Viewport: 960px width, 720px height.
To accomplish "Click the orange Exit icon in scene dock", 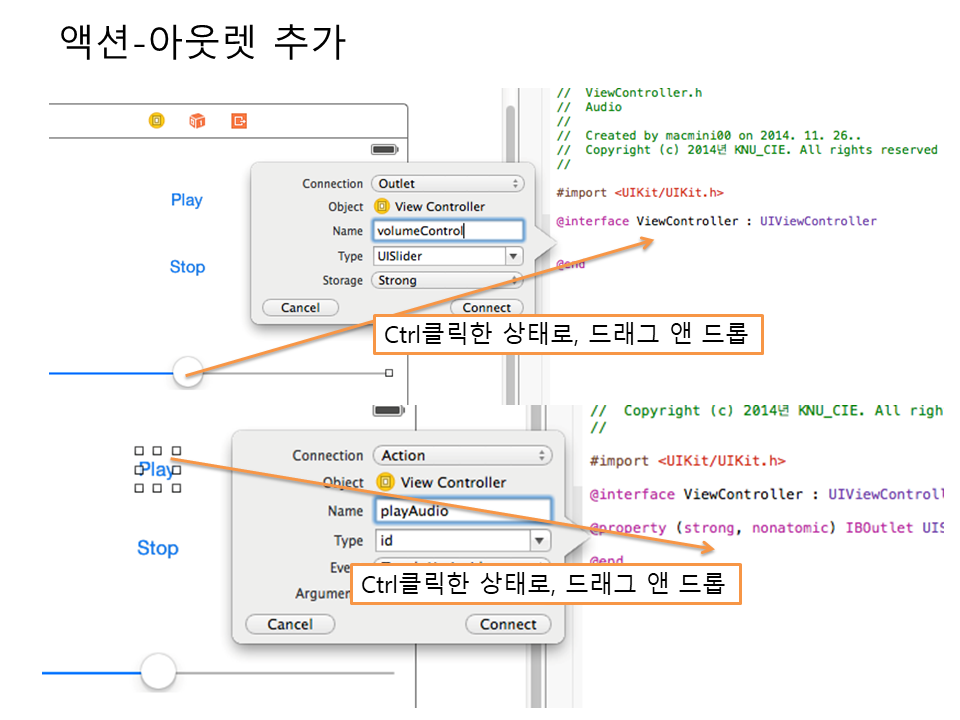I will point(239,121).
